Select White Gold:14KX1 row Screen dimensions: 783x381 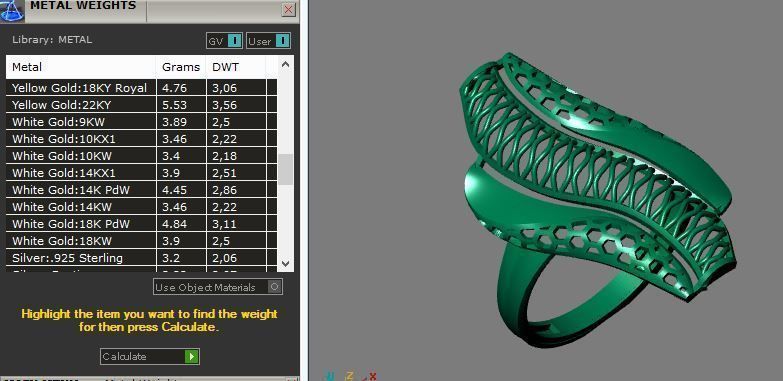point(141,173)
